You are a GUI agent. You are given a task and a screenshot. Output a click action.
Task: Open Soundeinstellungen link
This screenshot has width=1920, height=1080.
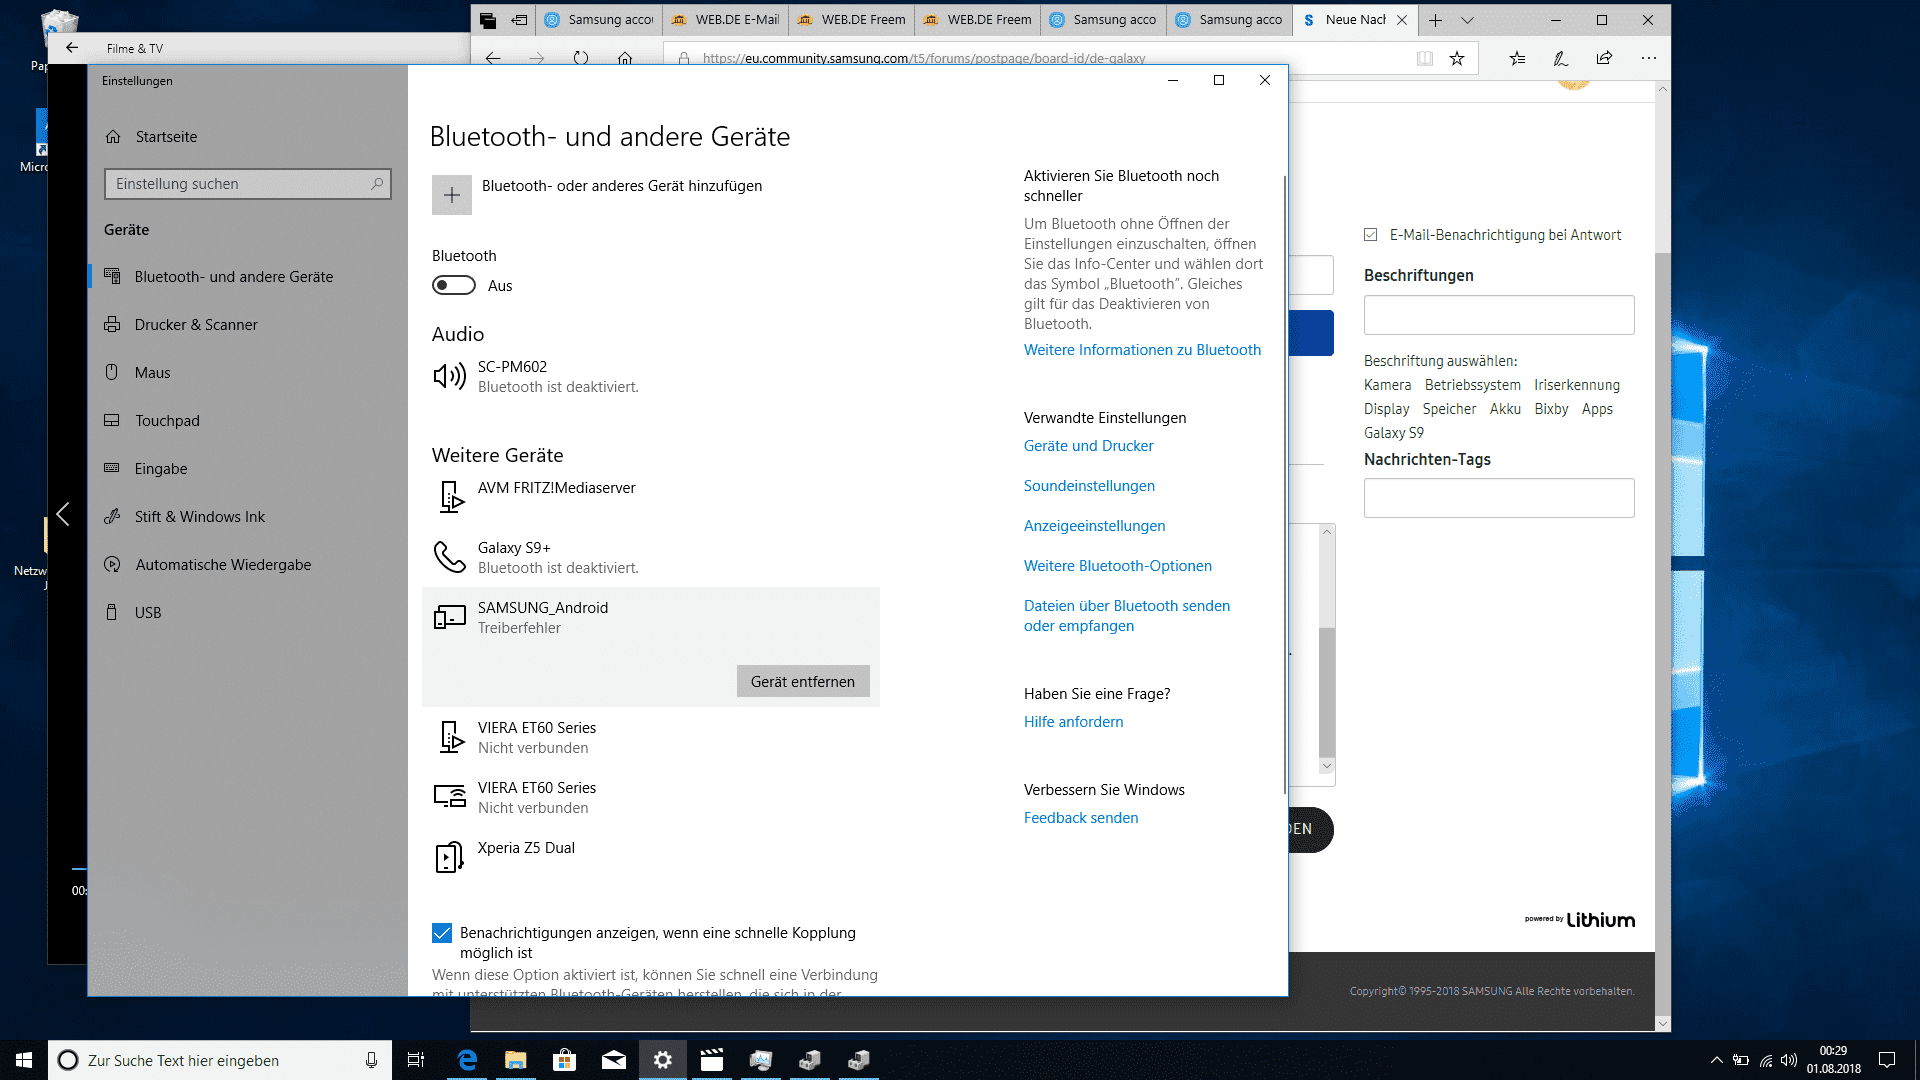click(1089, 486)
